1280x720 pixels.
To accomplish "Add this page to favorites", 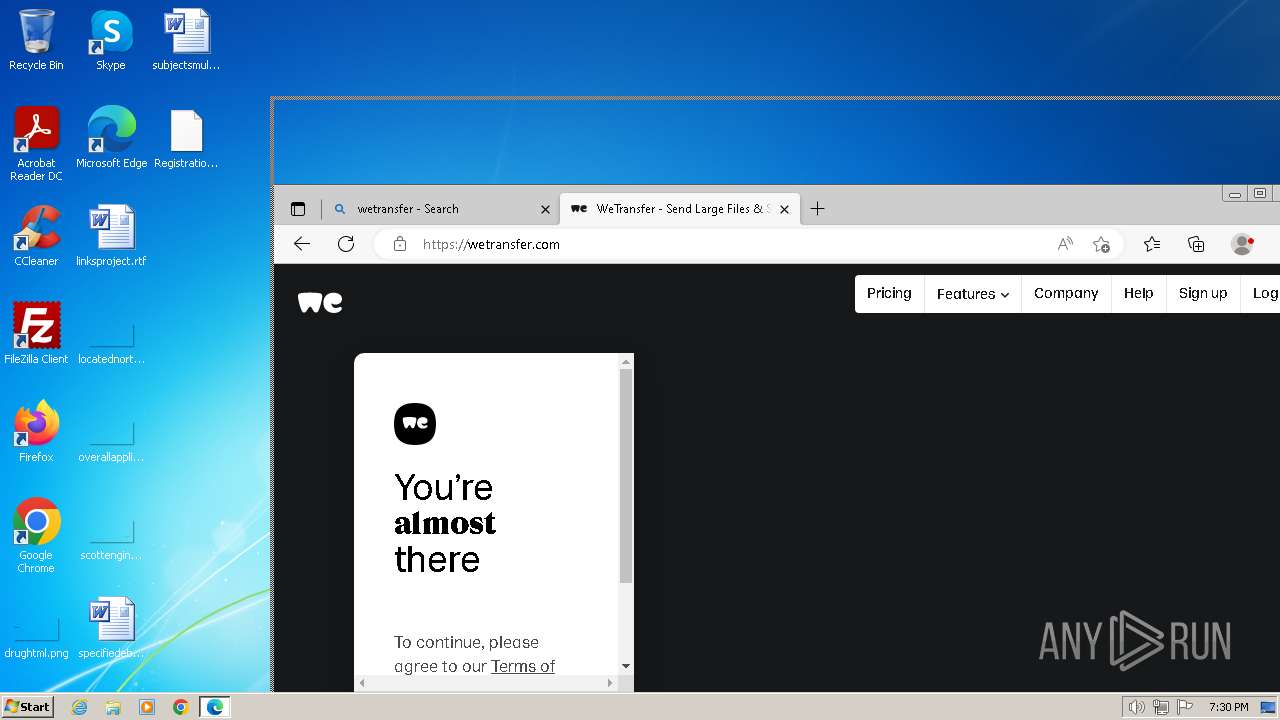I will 1101,244.
